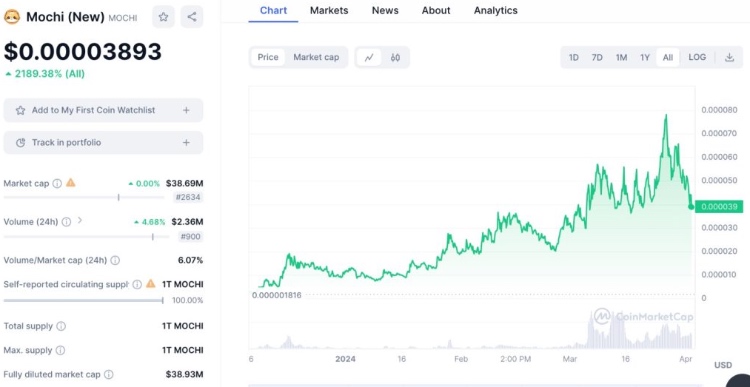This screenshot has width=750, height=387.
Task: Click the star favorite icon beside MOCHI
Action: pos(164,17)
